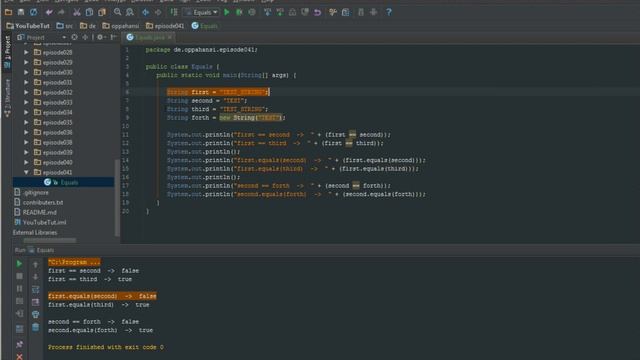Select Equals class in the breadcrumb bar

(204, 26)
